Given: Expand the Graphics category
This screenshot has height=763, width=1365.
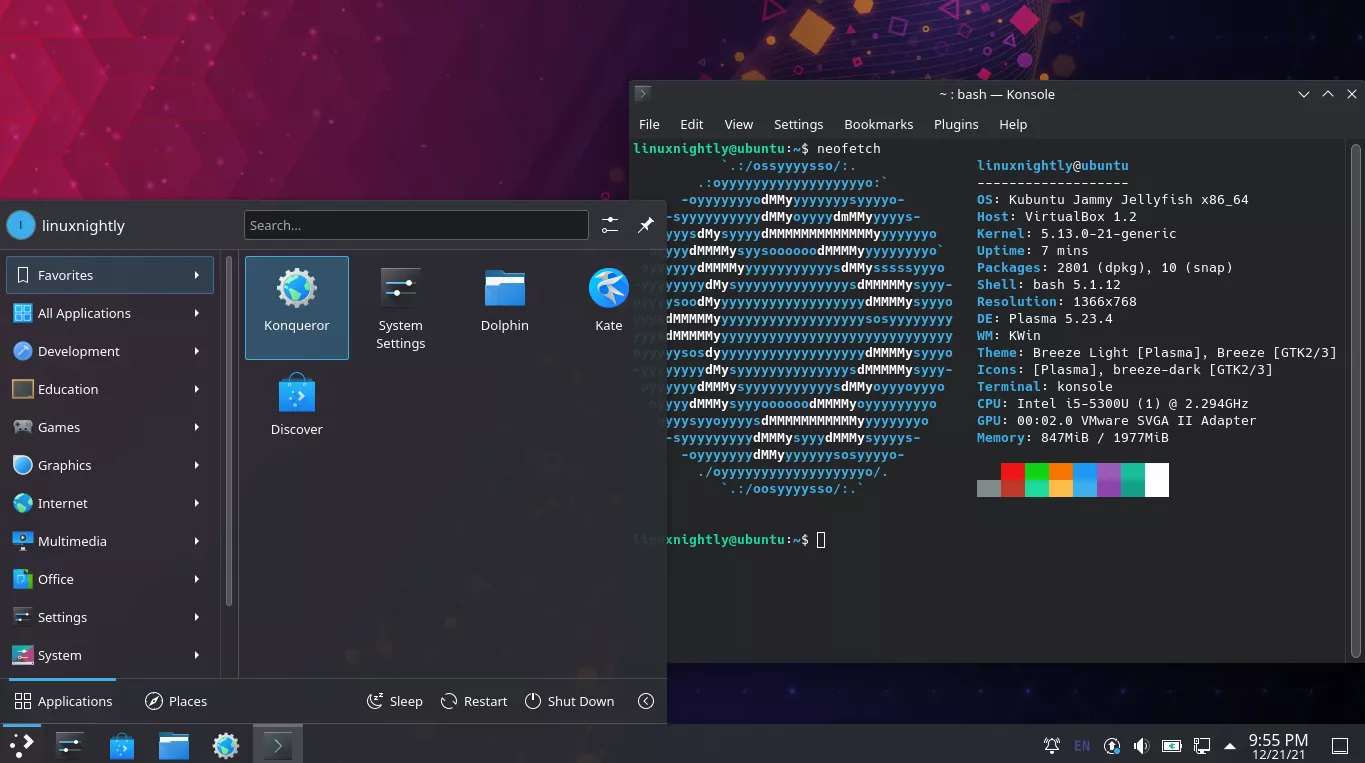Looking at the screenshot, I should coord(110,465).
